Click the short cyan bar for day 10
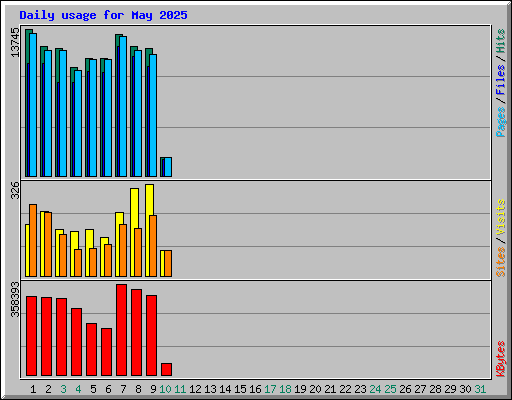The image size is (512, 400). coord(168,167)
